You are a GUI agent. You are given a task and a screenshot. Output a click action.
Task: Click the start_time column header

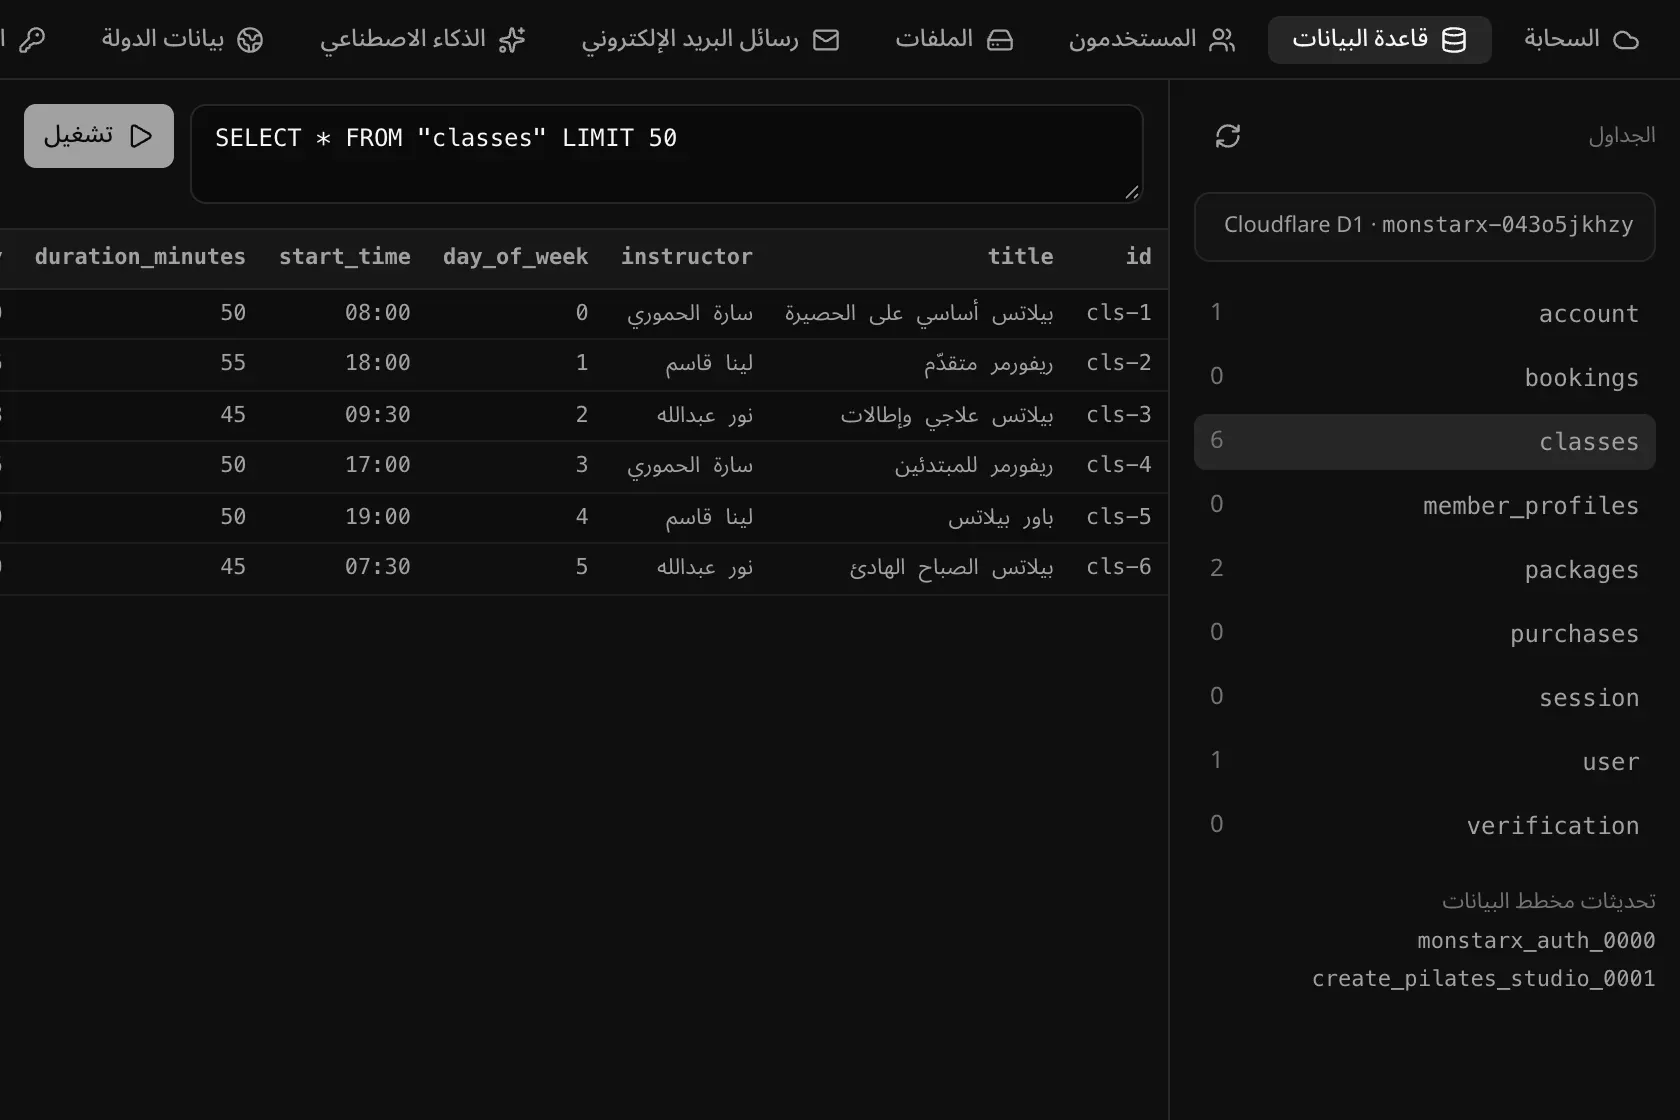[345, 257]
